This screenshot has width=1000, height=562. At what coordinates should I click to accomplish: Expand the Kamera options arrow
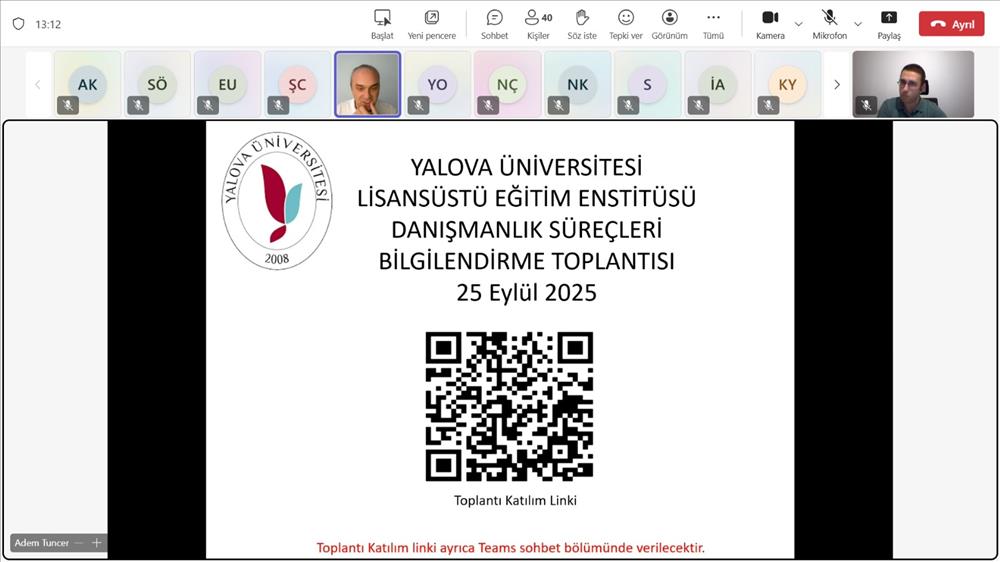tap(798, 24)
